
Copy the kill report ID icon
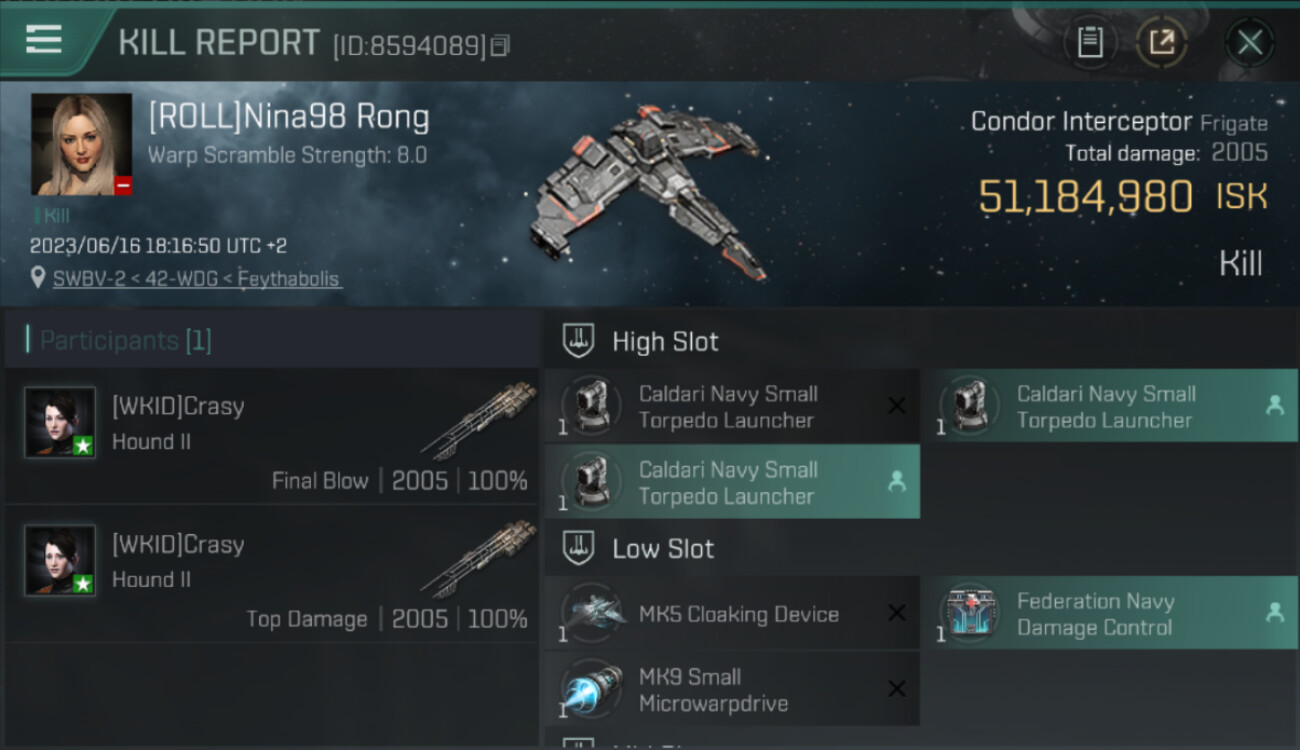pyautogui.click(x=500, y=46)
